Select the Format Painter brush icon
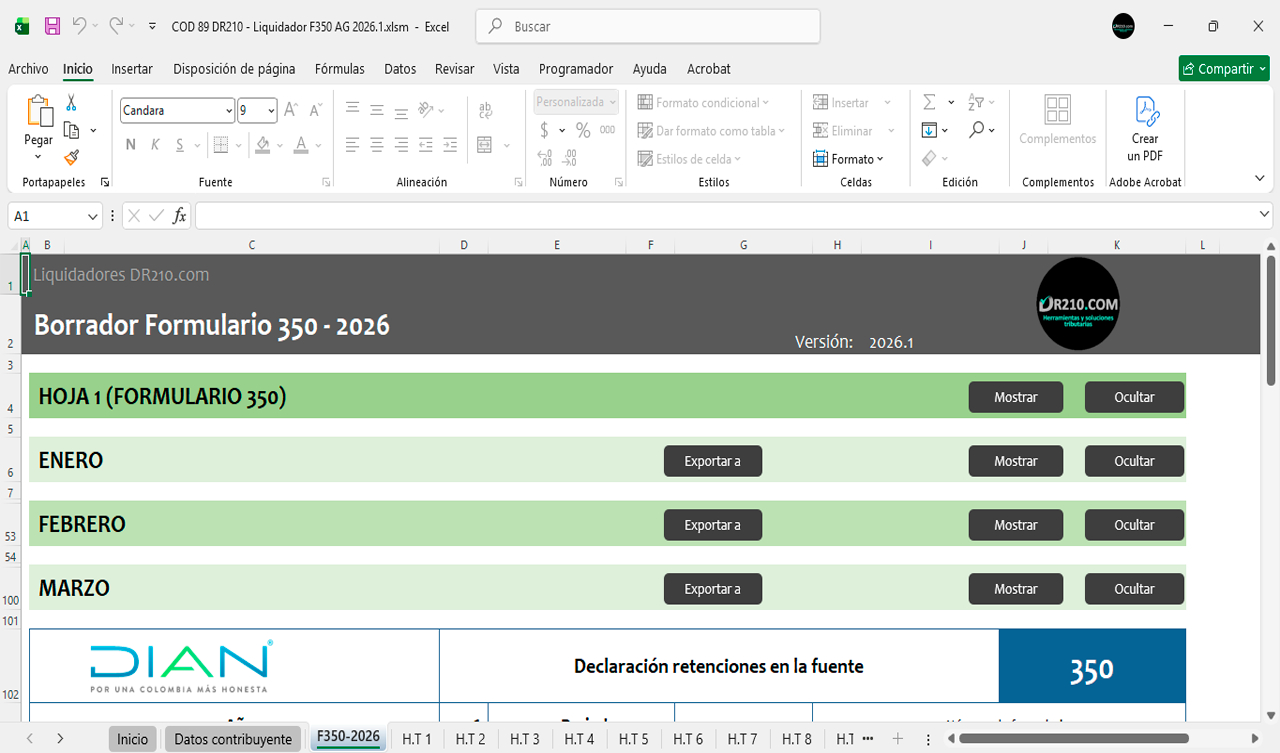1280x753 pixels. tap(71, 158)
